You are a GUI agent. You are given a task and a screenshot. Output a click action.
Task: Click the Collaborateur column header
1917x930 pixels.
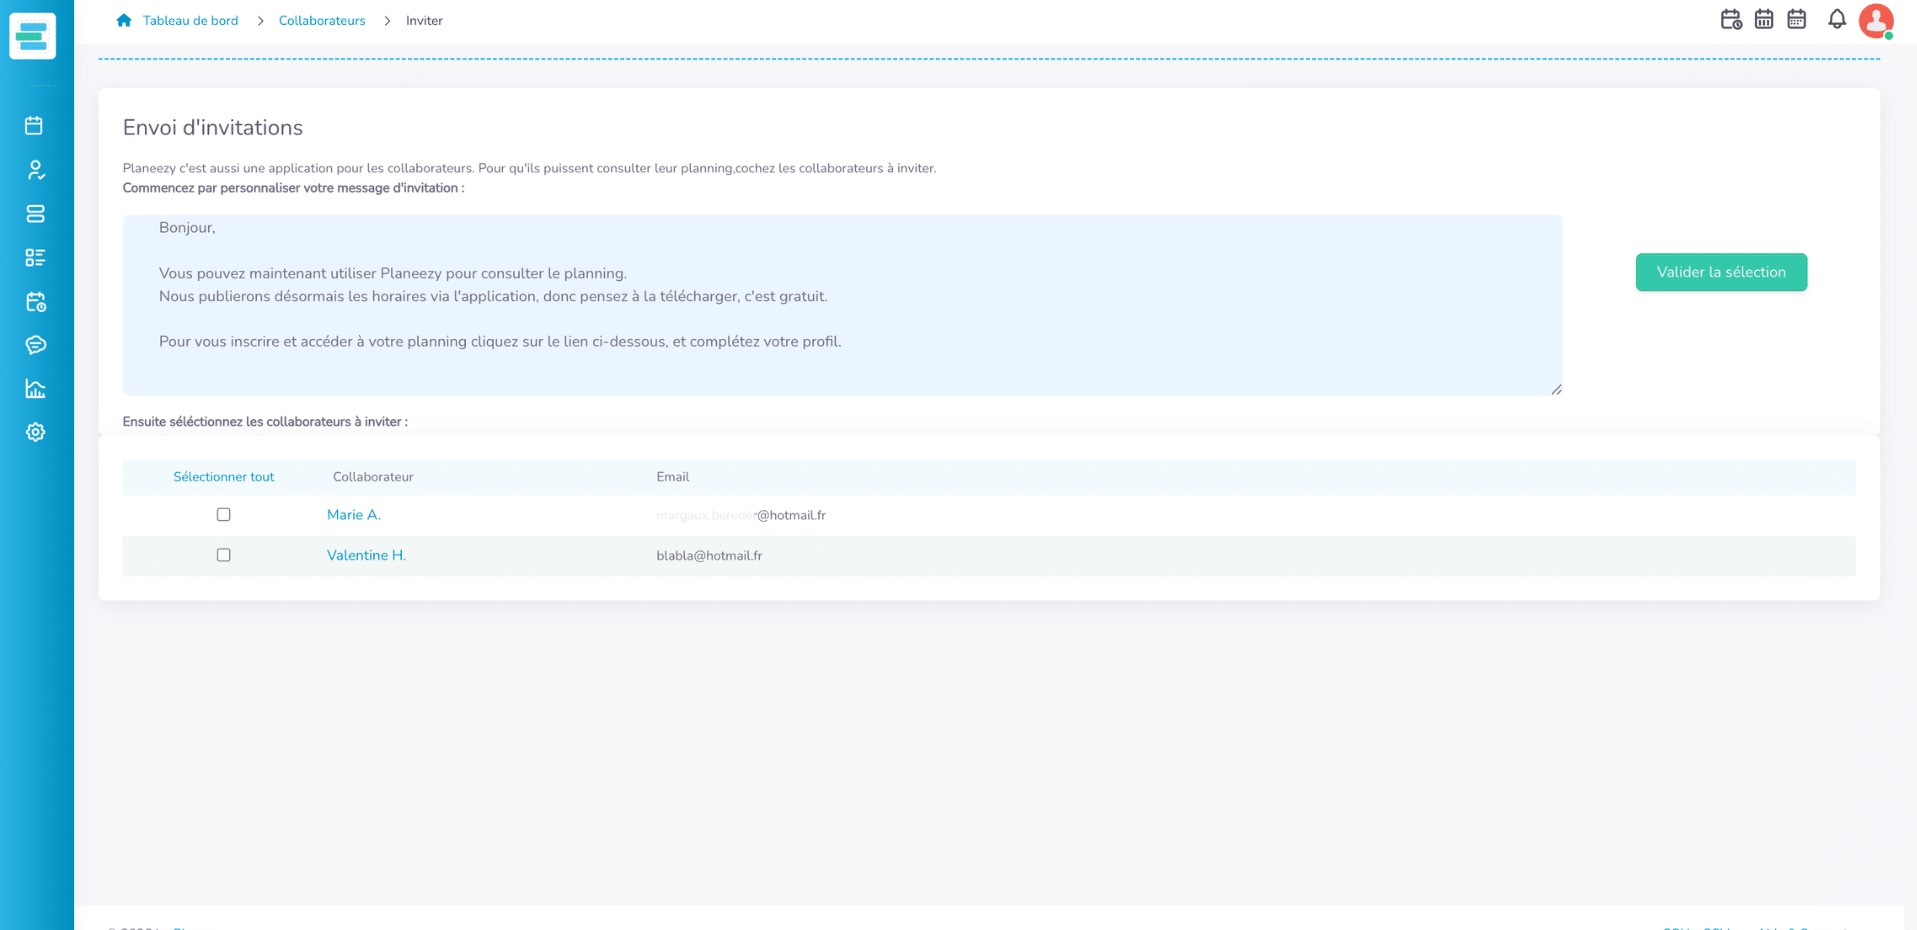click(373, 477)
